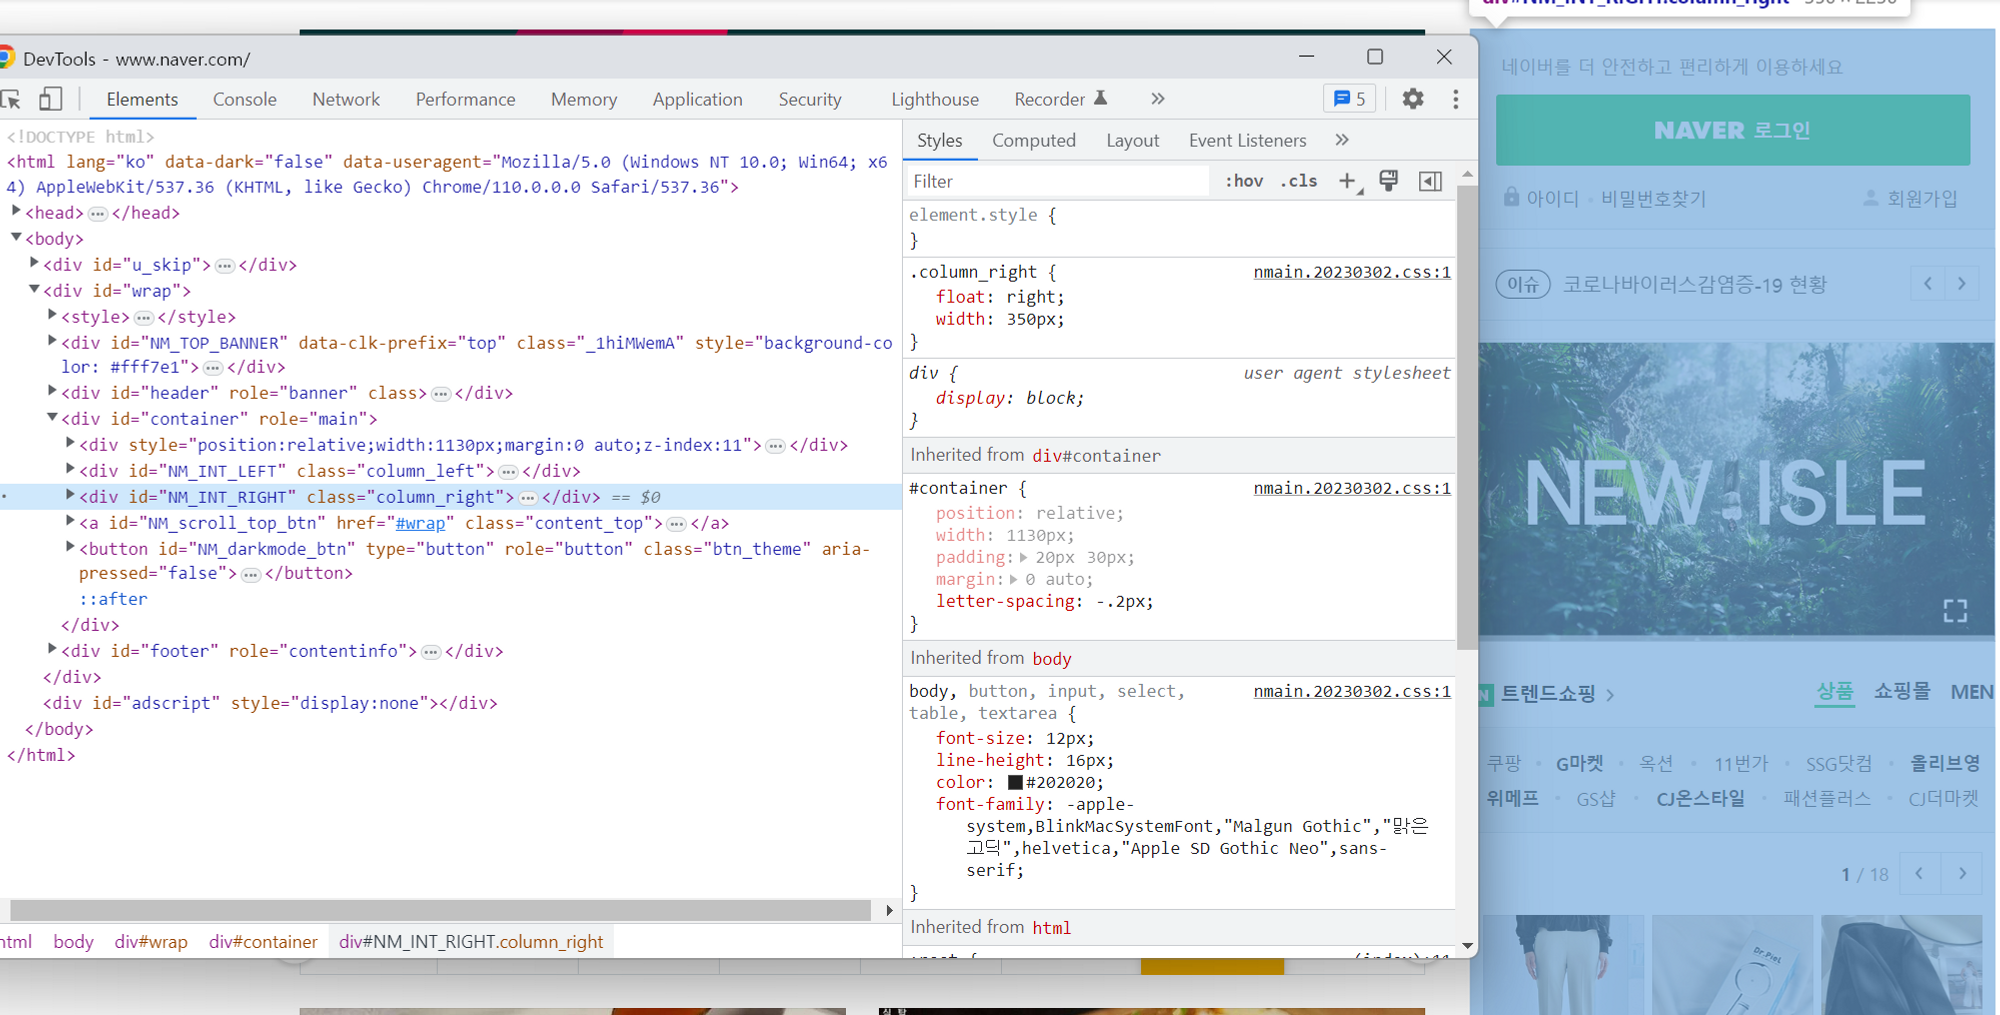Select div#container in the breadcrumb

(x=263, y=942)
